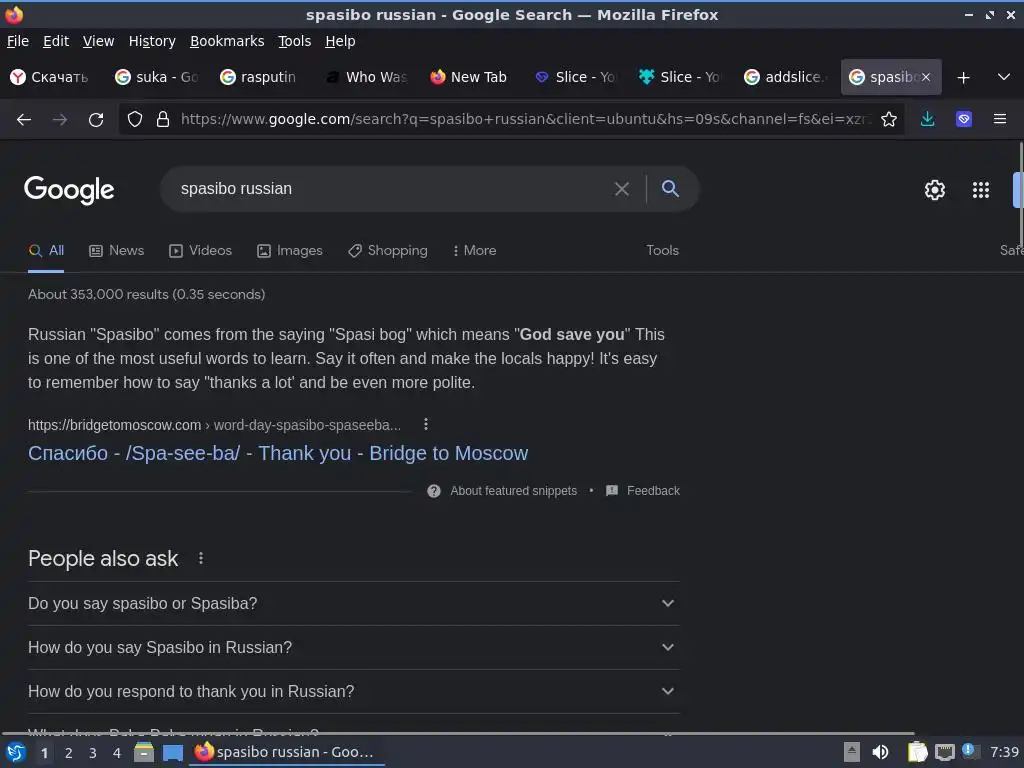Viewport: 1024px width, 768px height.
Task: Switch to workspace 4 in taskbar
Action: (117, 753)
